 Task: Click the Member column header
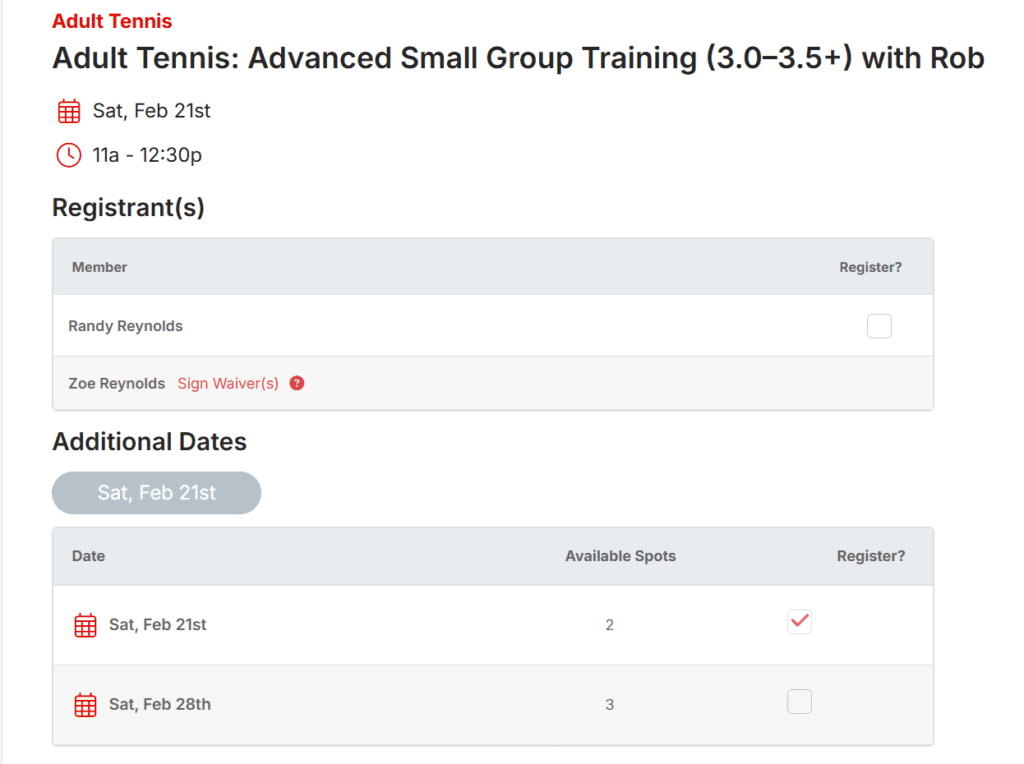click(99, 267)
